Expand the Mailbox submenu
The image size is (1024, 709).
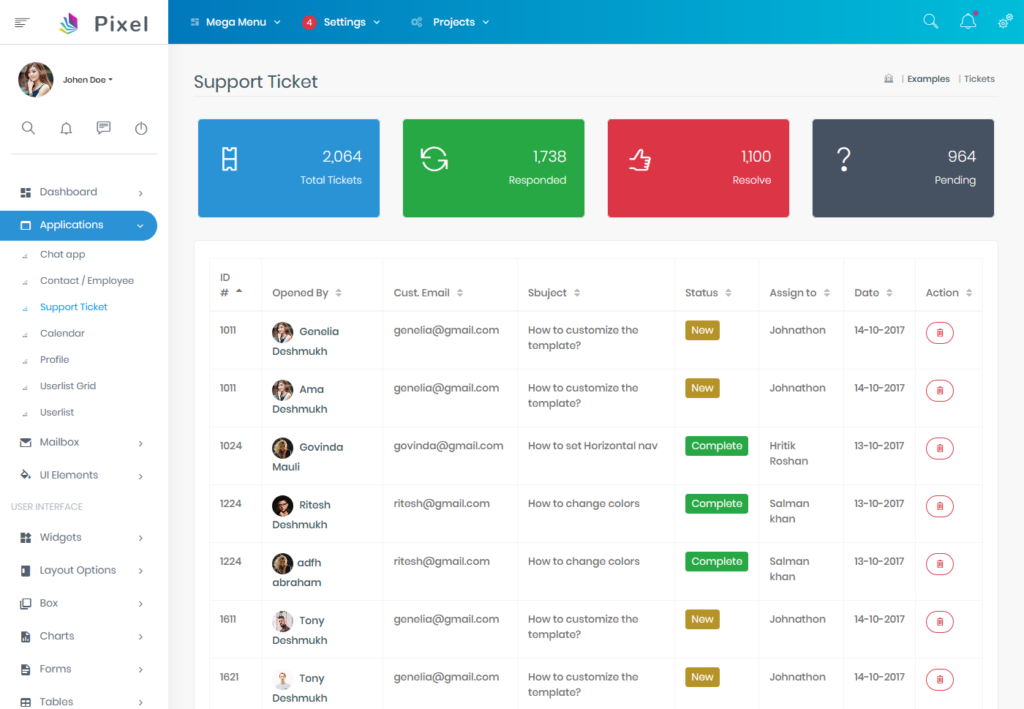pyautogui.click(x=60, y=442)
